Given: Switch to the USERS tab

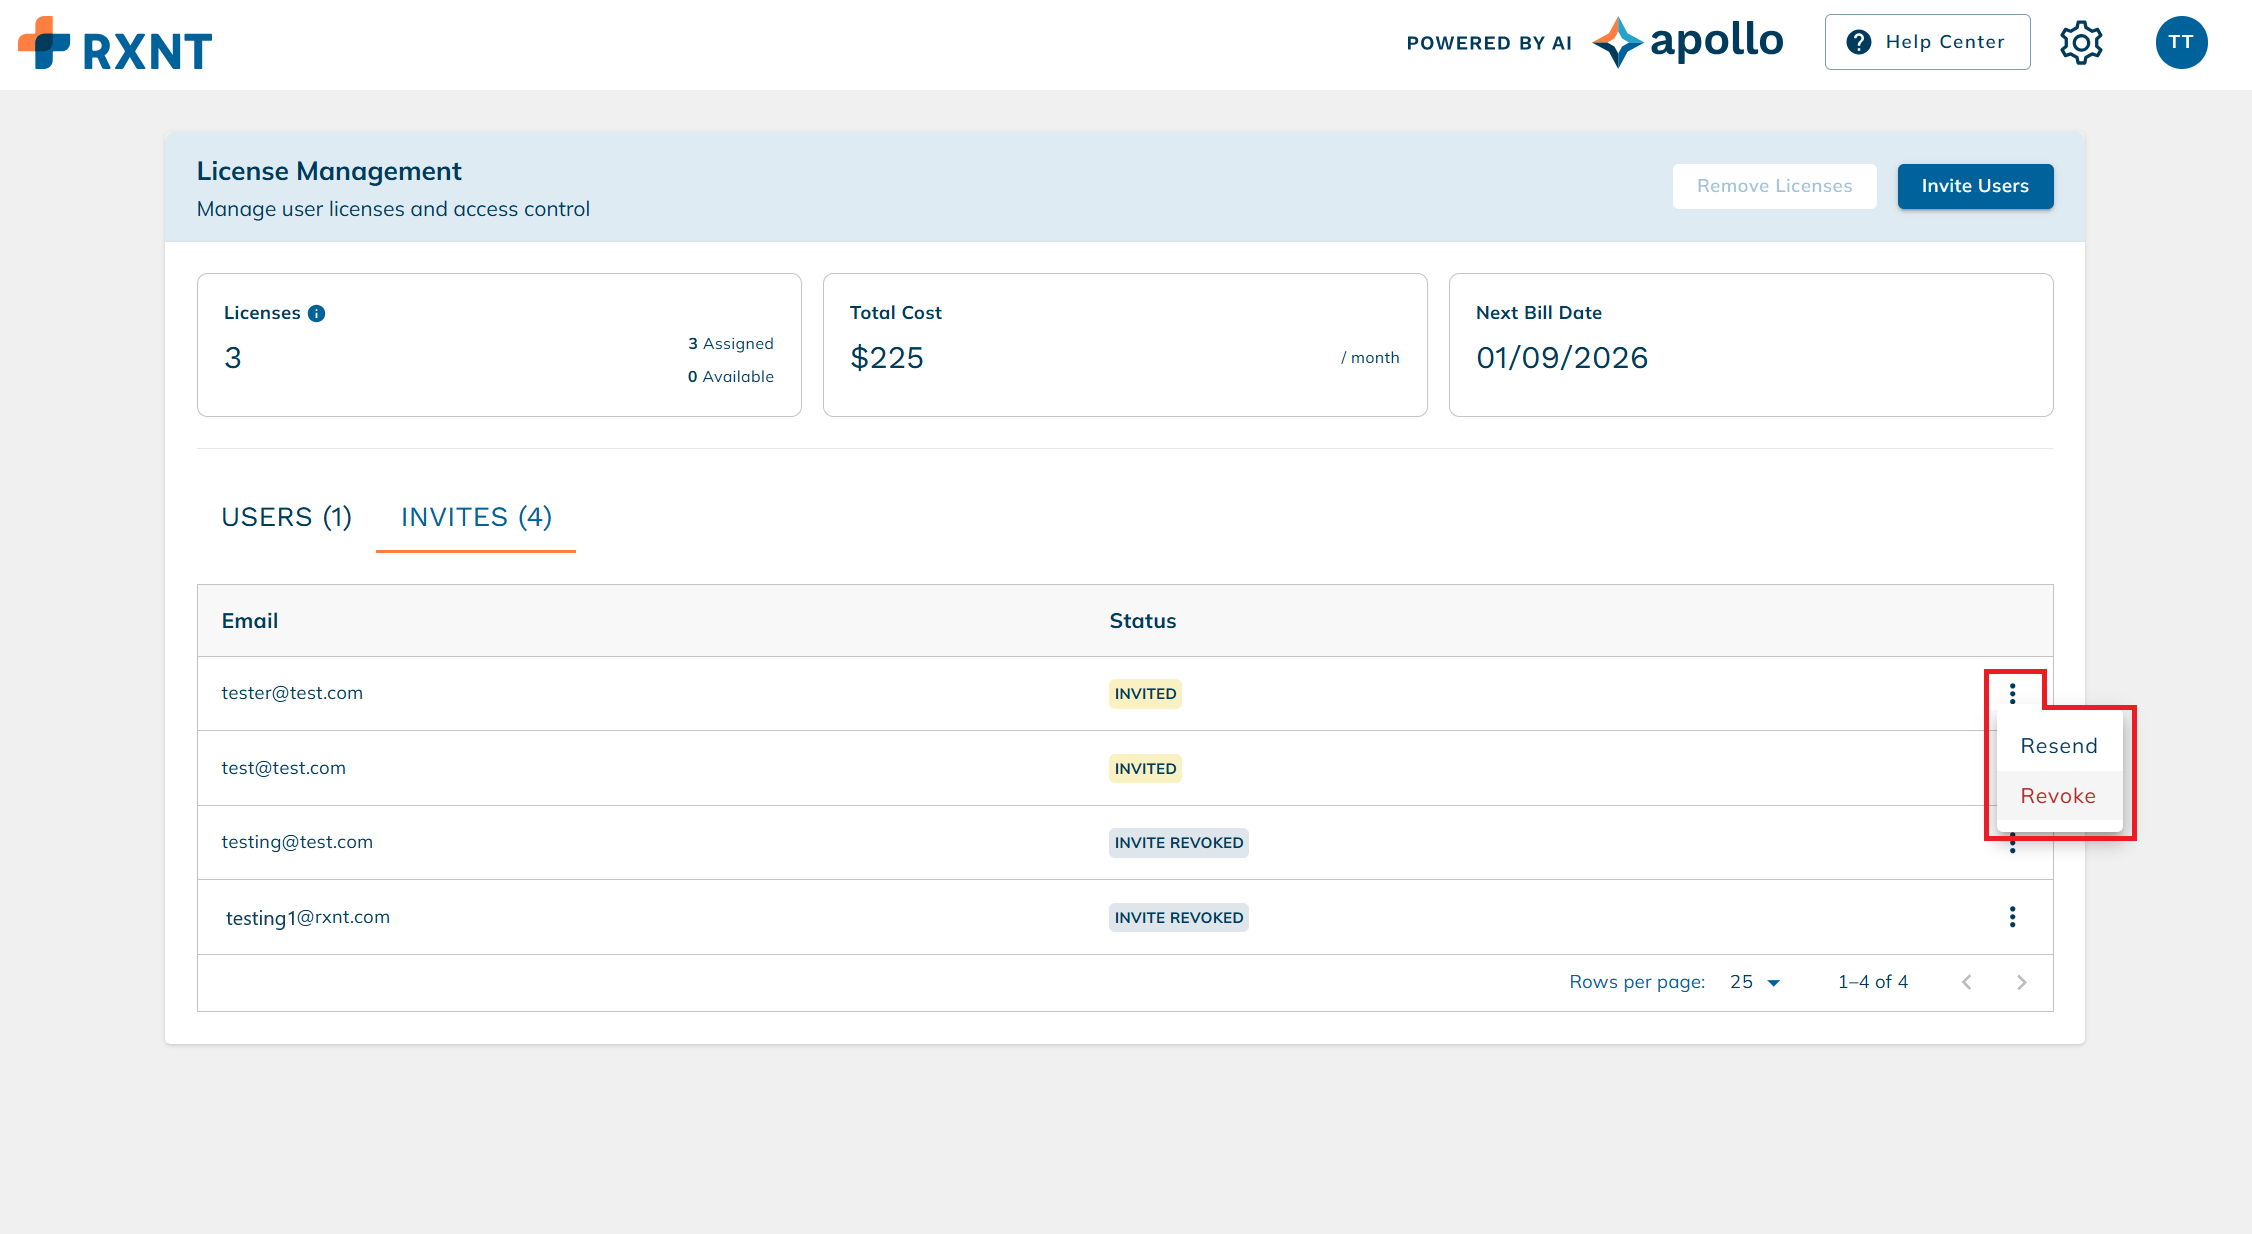Looking at the screenshot, I should [286, 517].
